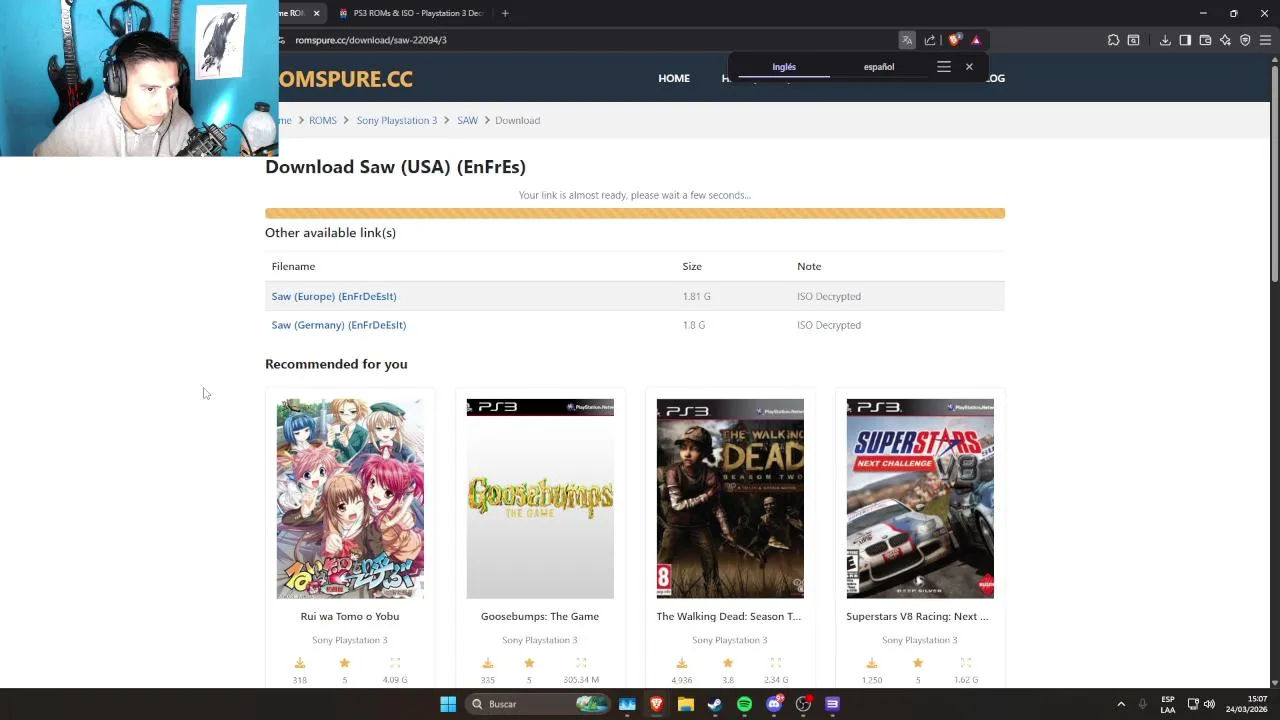
Task: Click 'Goosebumps: The Game' title text
Action: point(540,616)
